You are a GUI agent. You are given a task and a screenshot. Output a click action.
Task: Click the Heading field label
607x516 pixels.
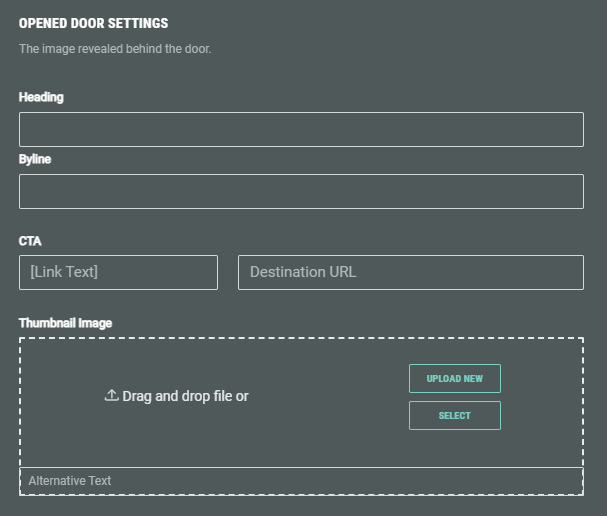(41, 97)
